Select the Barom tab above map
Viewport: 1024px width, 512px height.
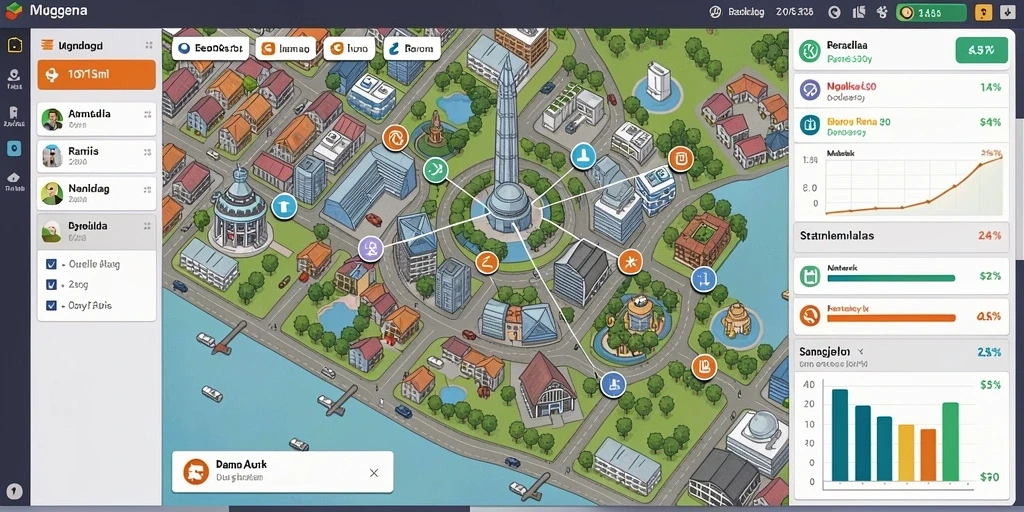click(411, 48)
